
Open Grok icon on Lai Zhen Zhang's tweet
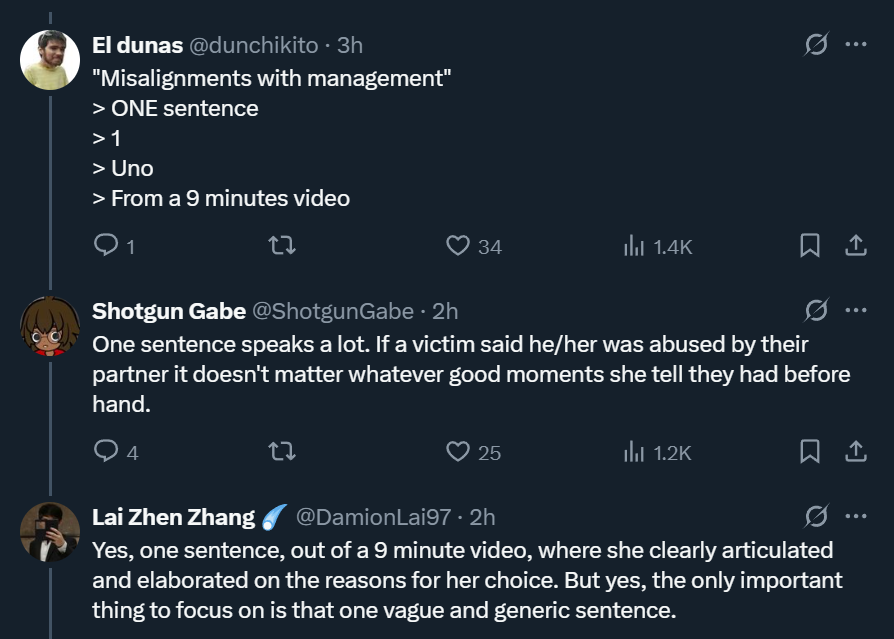tap(816, 517)
